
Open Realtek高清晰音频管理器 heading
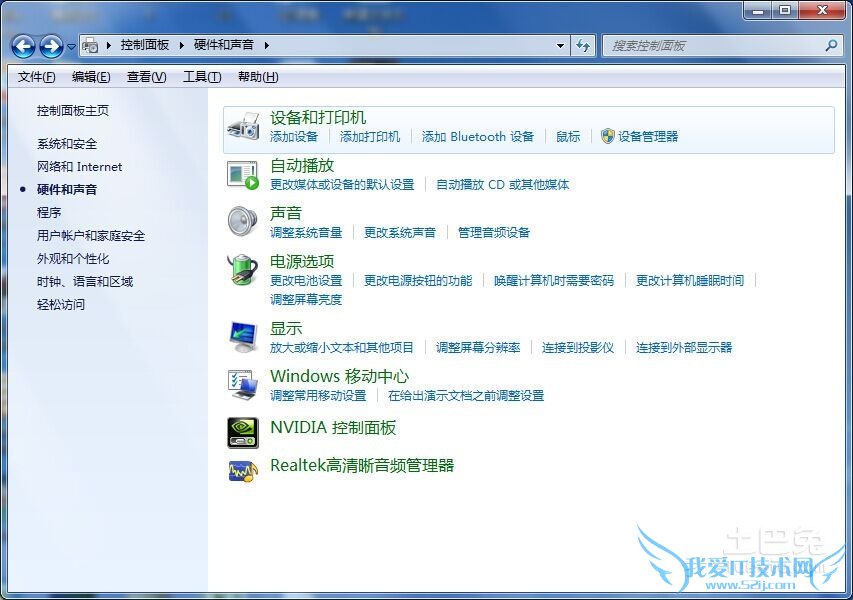(x=362, y=465)
